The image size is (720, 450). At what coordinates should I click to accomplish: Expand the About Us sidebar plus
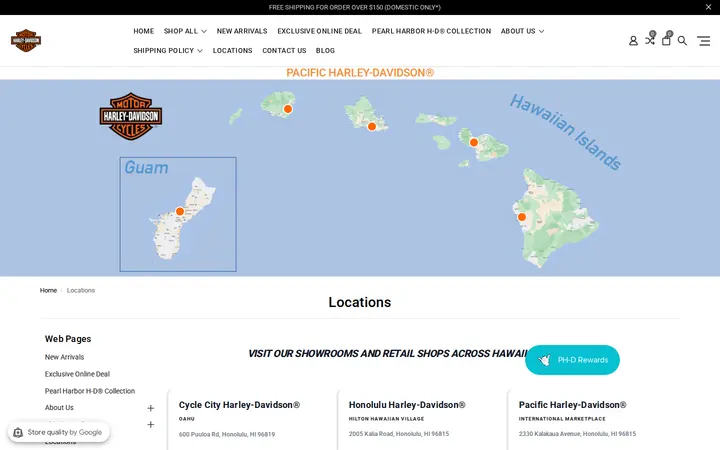coord(151,408)
